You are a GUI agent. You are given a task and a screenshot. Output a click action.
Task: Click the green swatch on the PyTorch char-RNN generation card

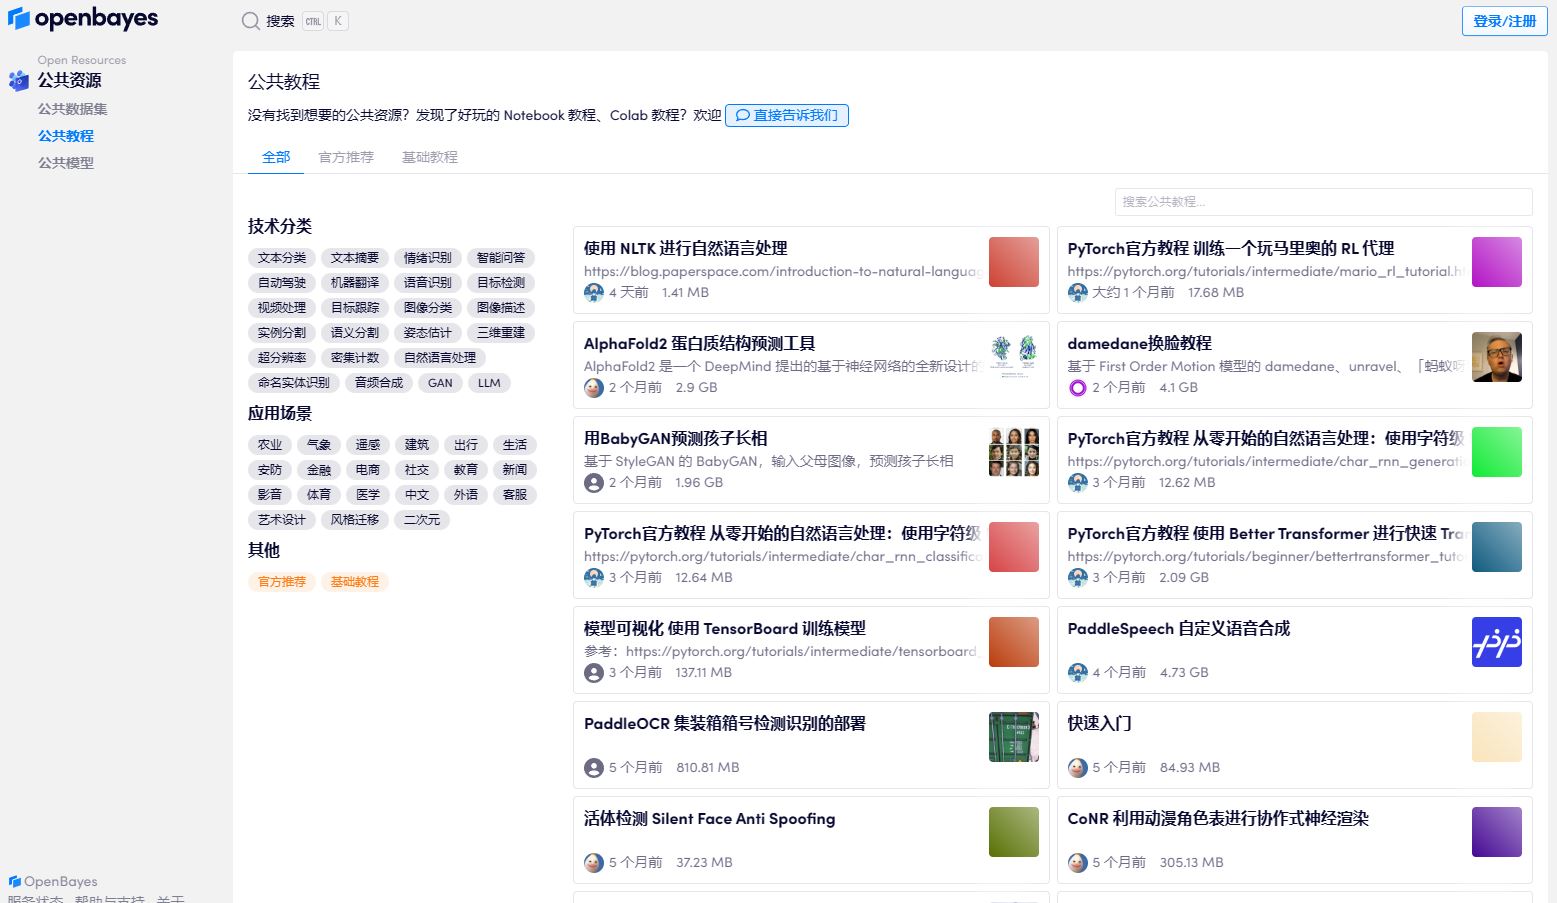coord(1497,452)
